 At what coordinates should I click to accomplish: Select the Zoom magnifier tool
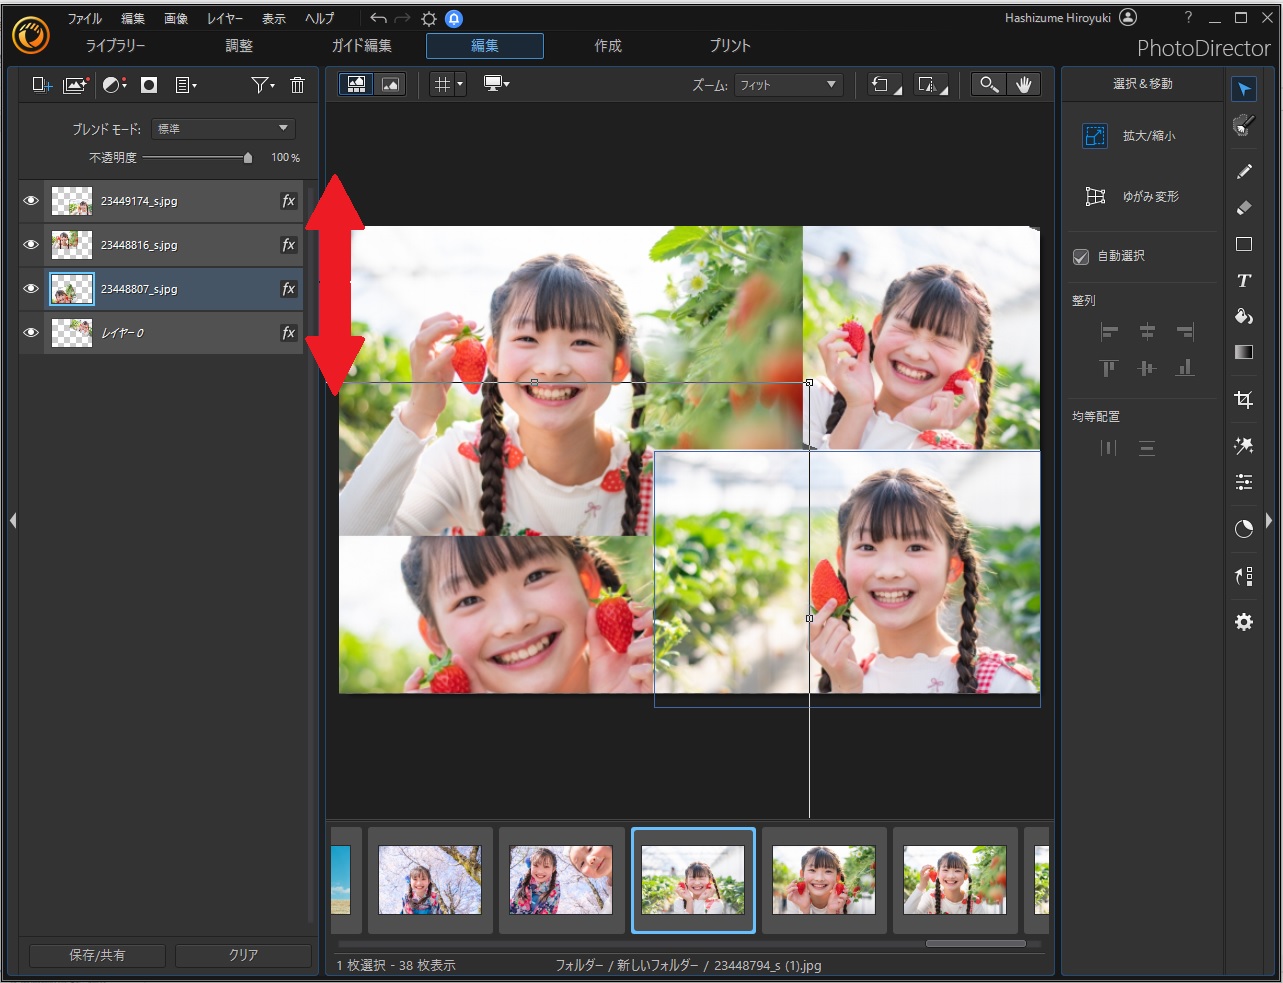pyautogui.click(x=988, y=85)
